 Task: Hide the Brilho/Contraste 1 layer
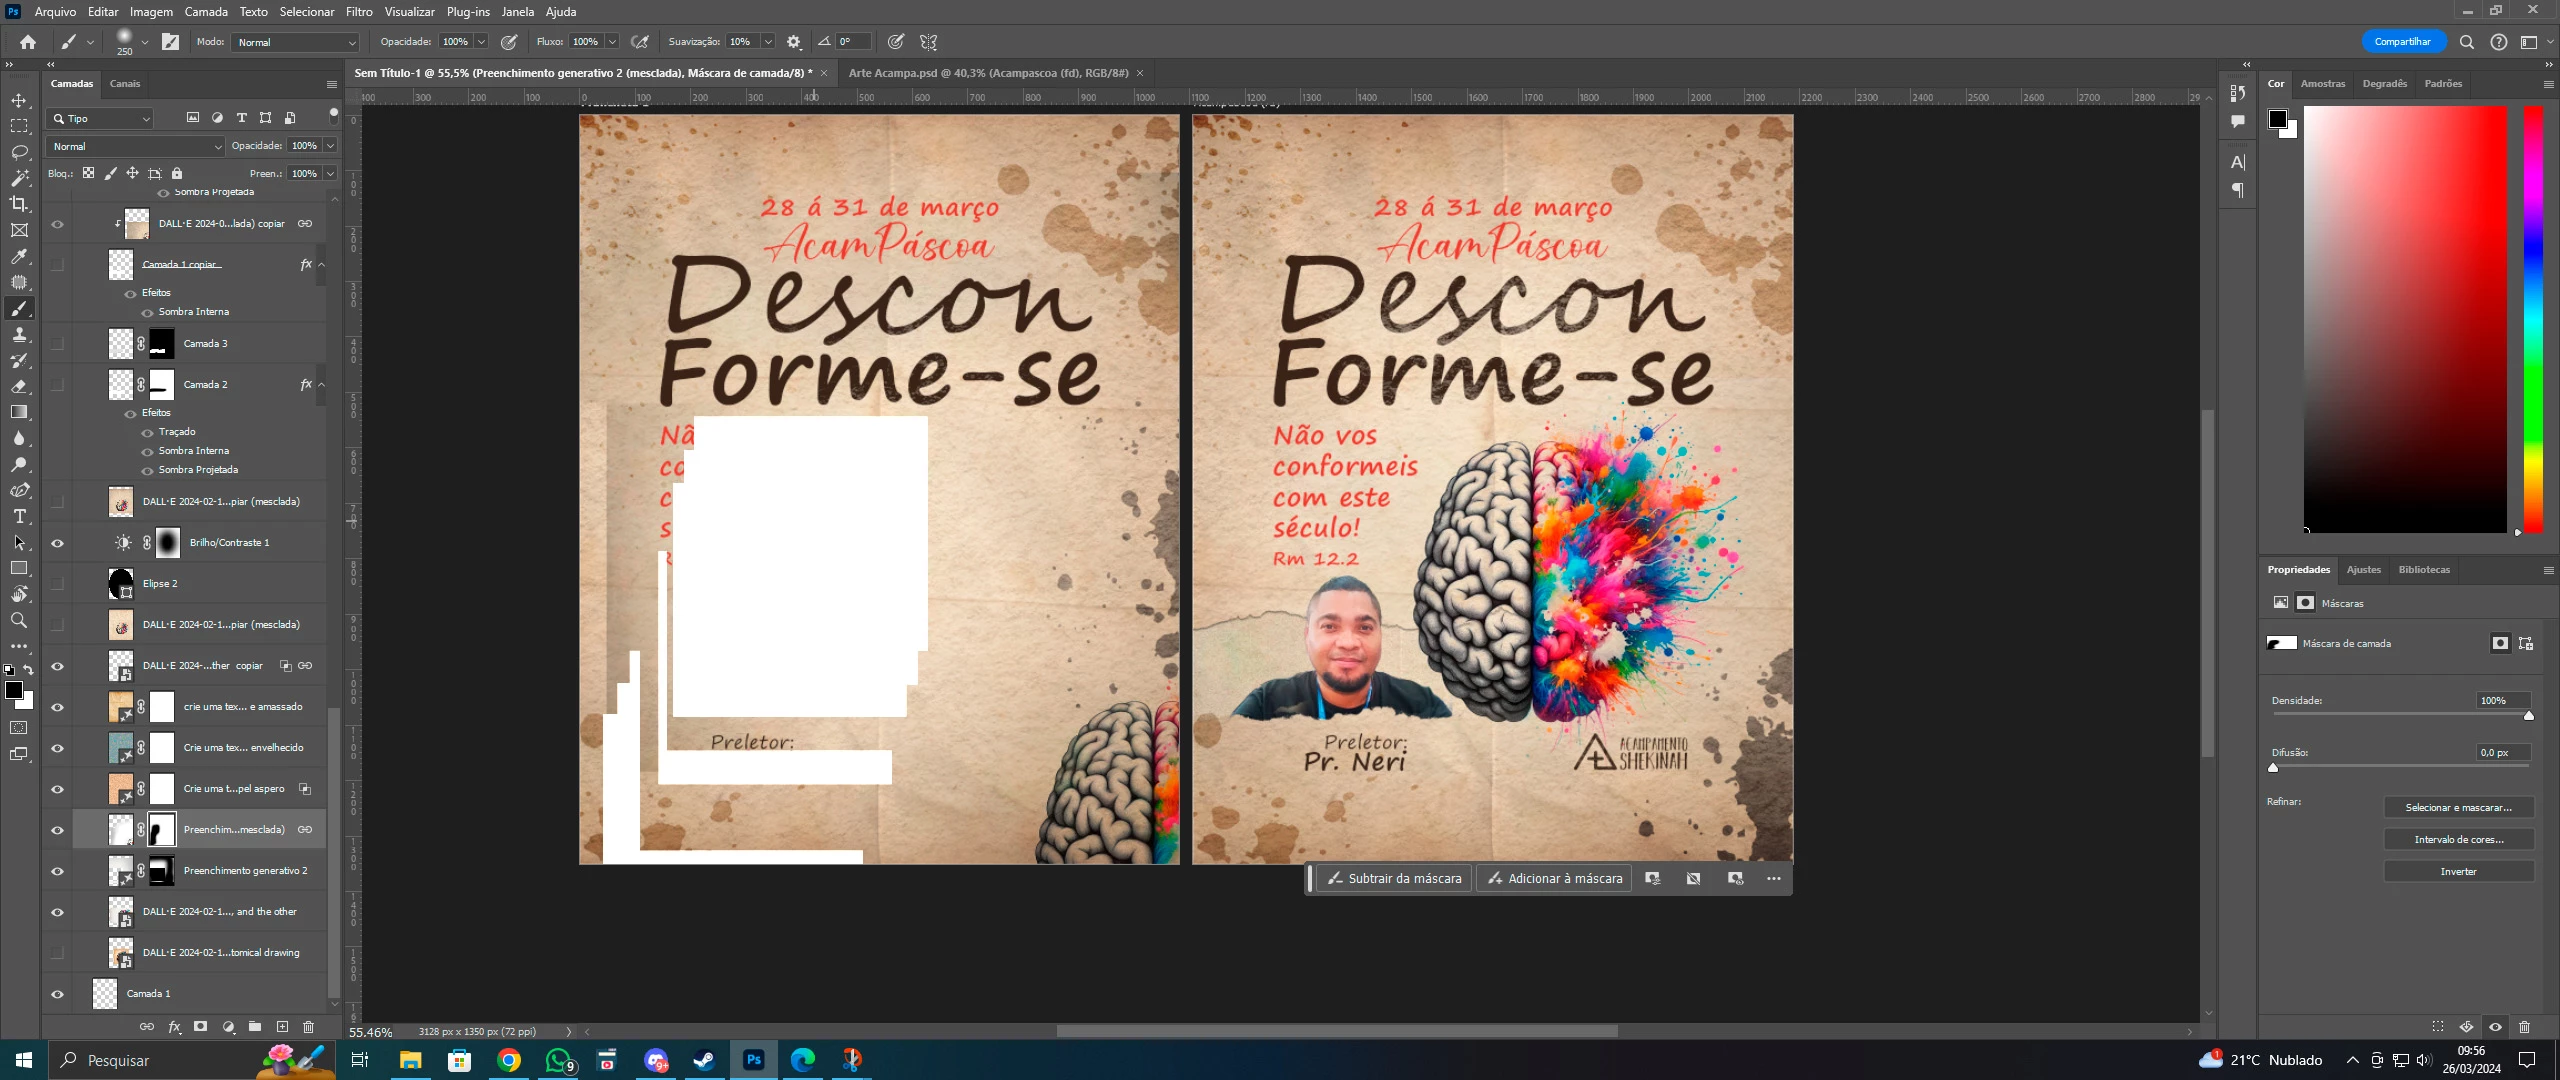click(x=57, y=543)
